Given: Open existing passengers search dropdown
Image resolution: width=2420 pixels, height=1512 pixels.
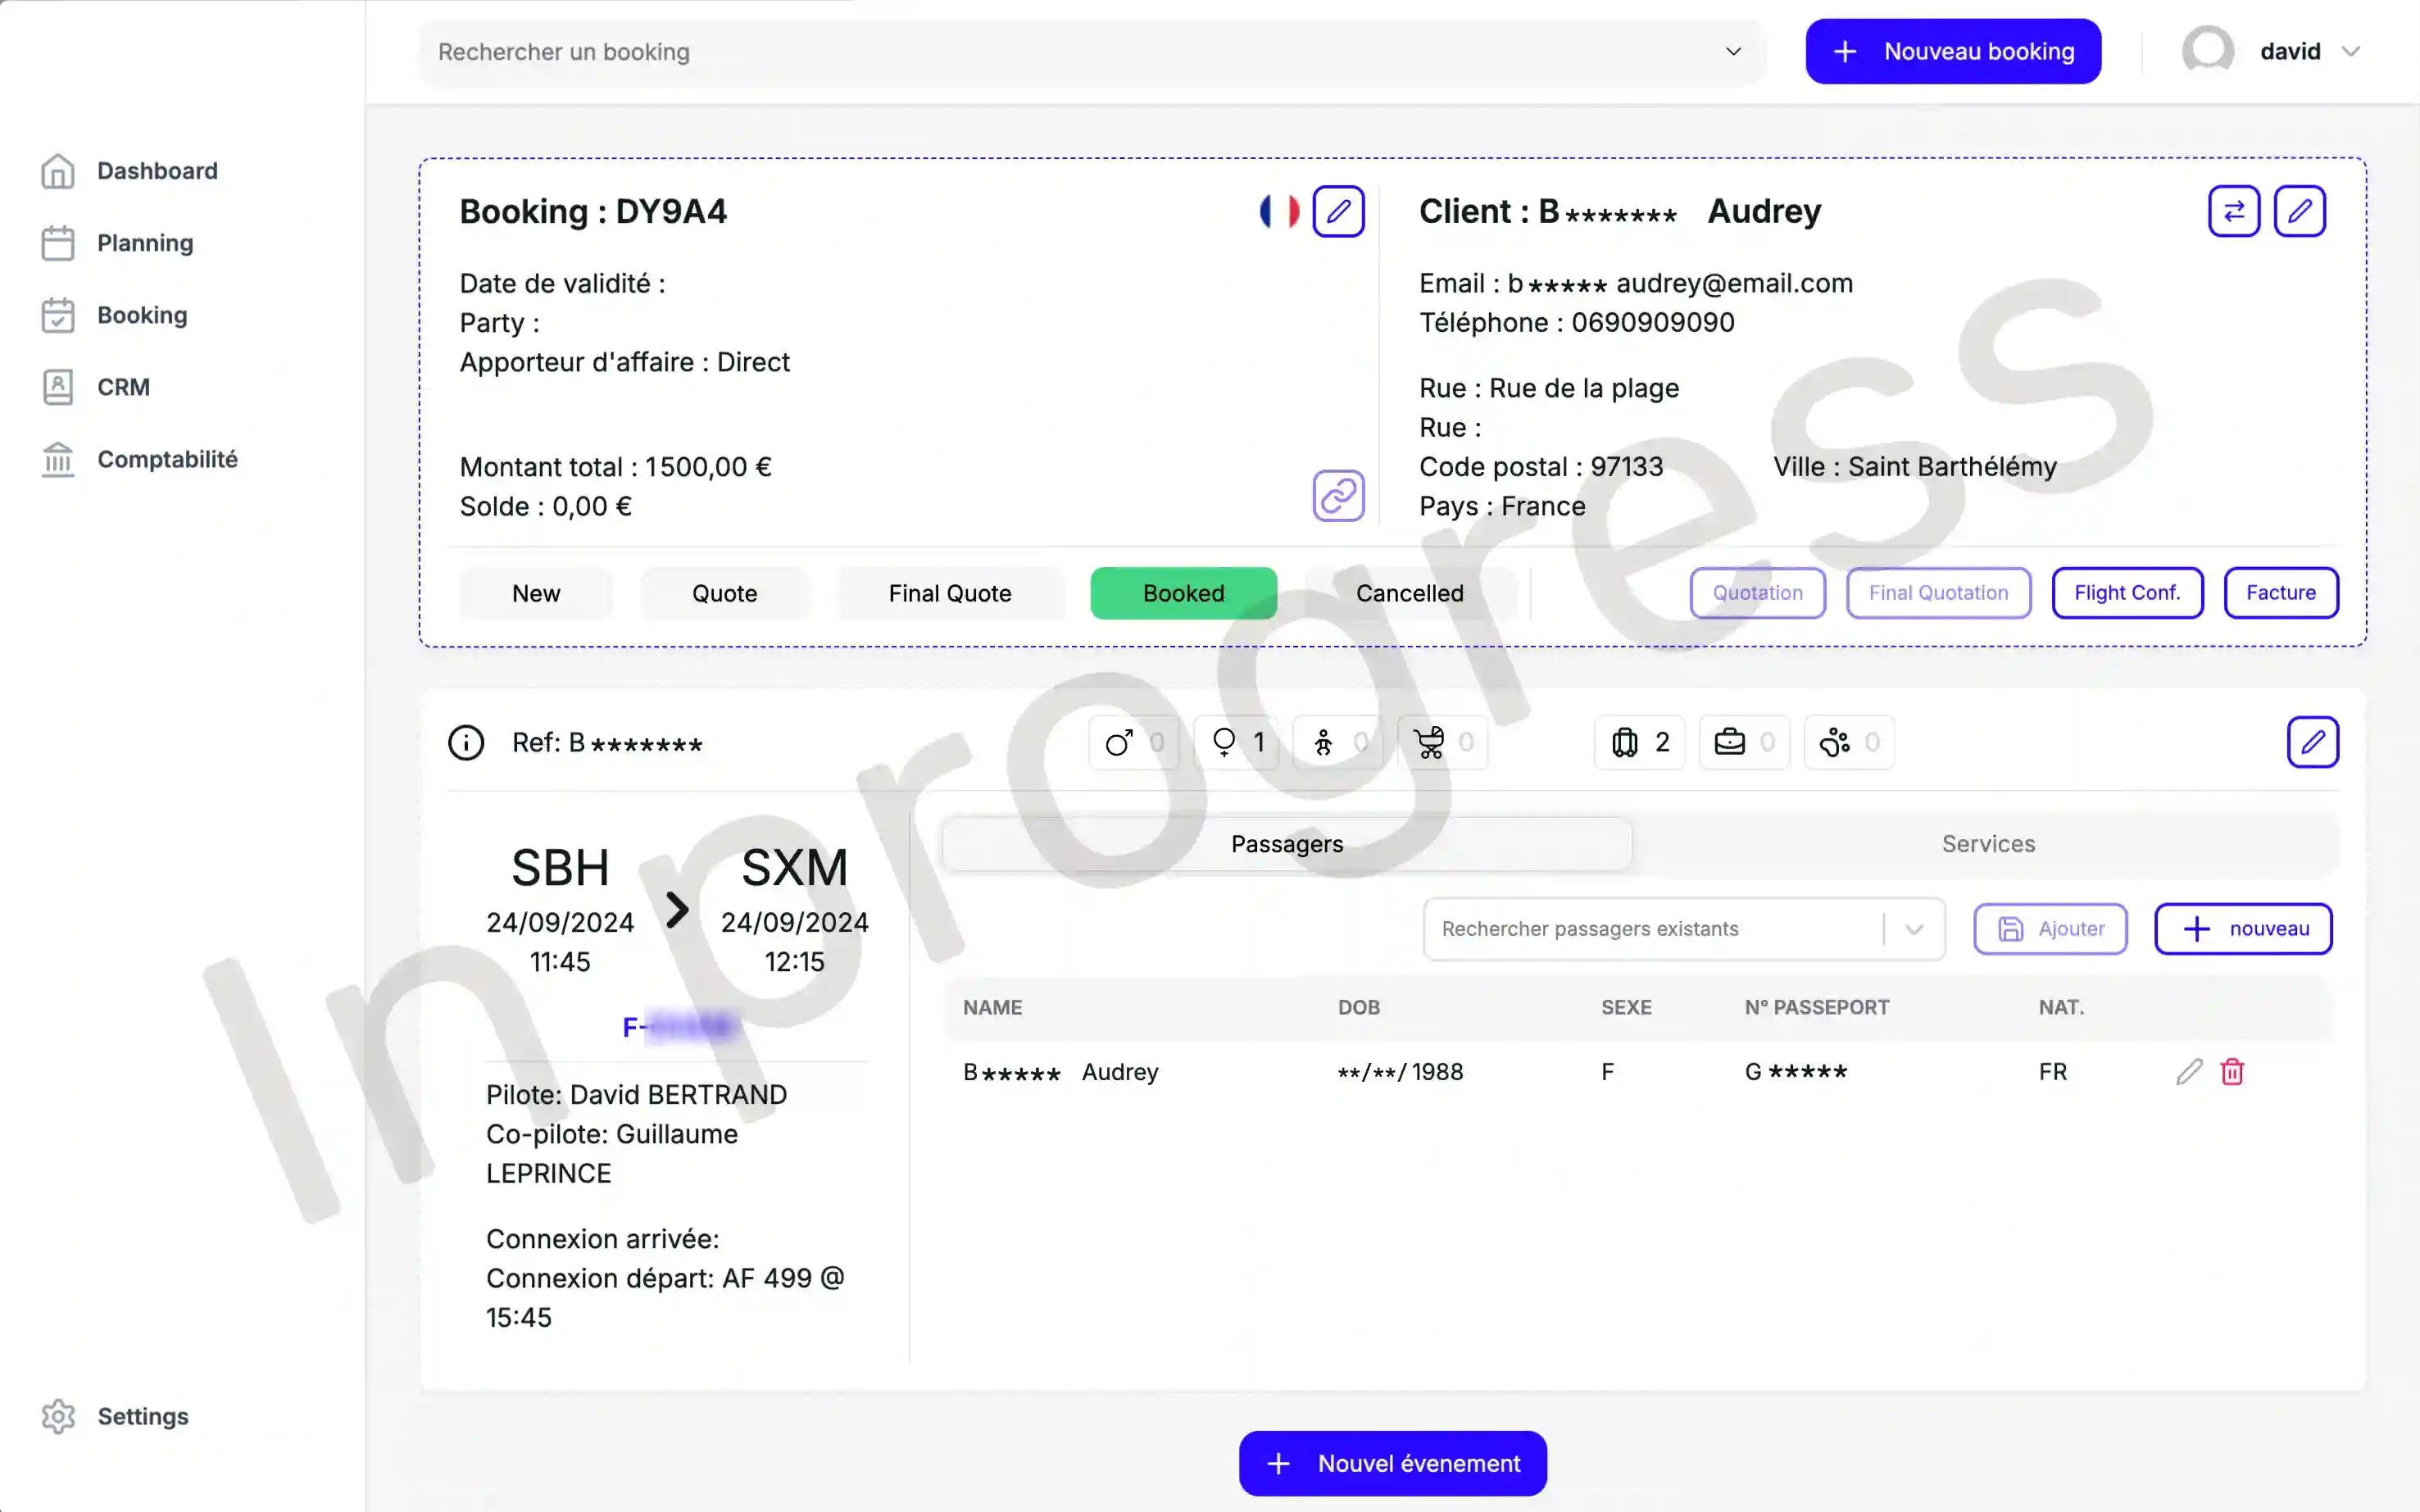Looking at the screenshot, I should coord(1914,929).
